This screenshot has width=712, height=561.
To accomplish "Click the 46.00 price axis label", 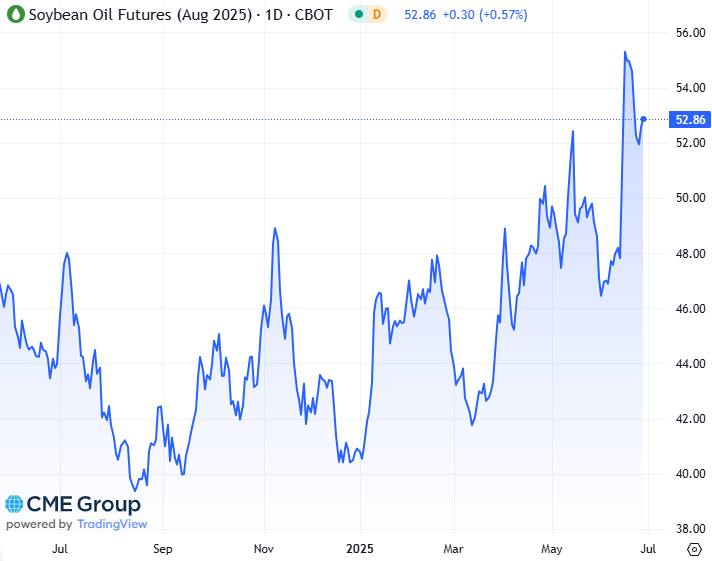I will coord(691,309).
